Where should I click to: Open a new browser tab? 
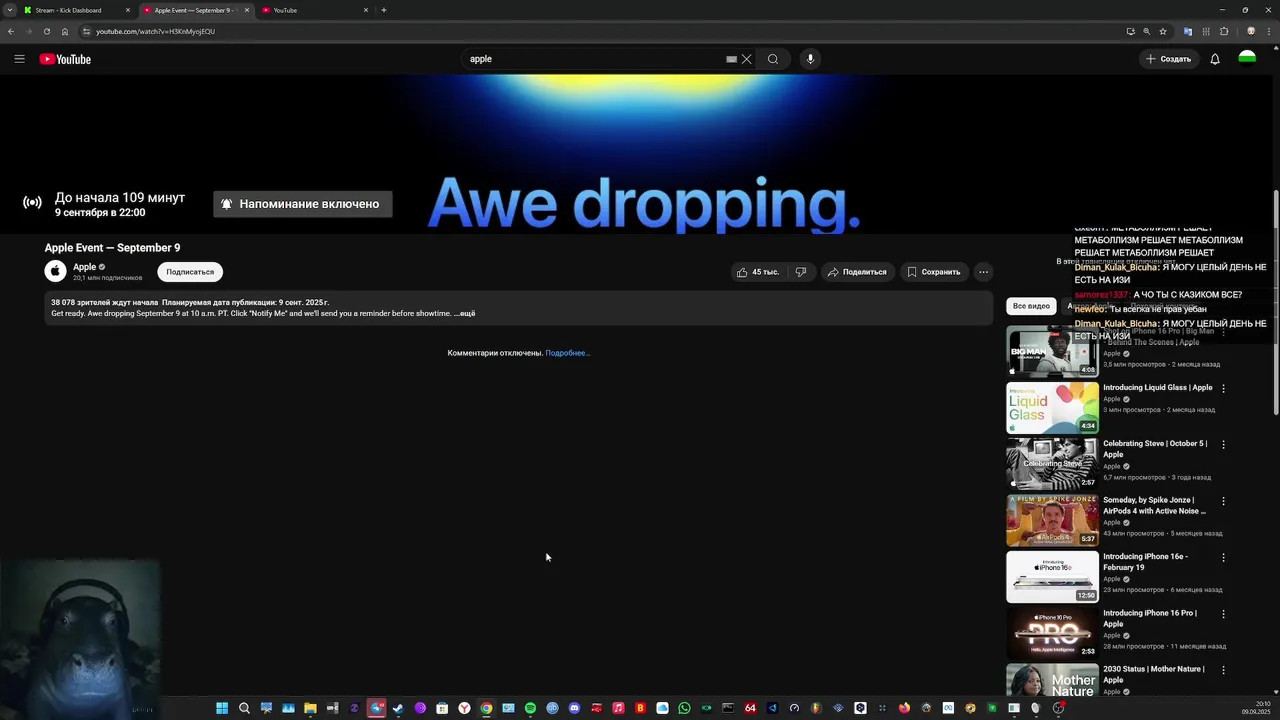point(384,10)
